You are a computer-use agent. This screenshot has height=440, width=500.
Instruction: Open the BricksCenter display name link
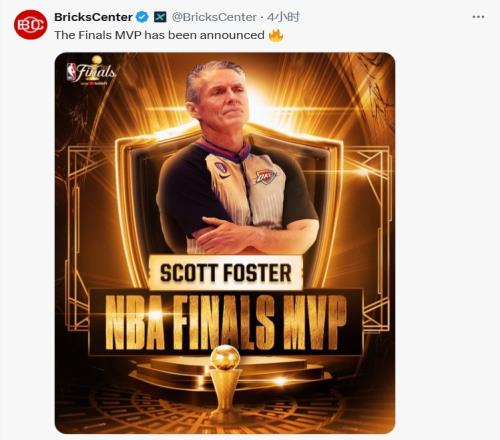[x=93, y=17]
